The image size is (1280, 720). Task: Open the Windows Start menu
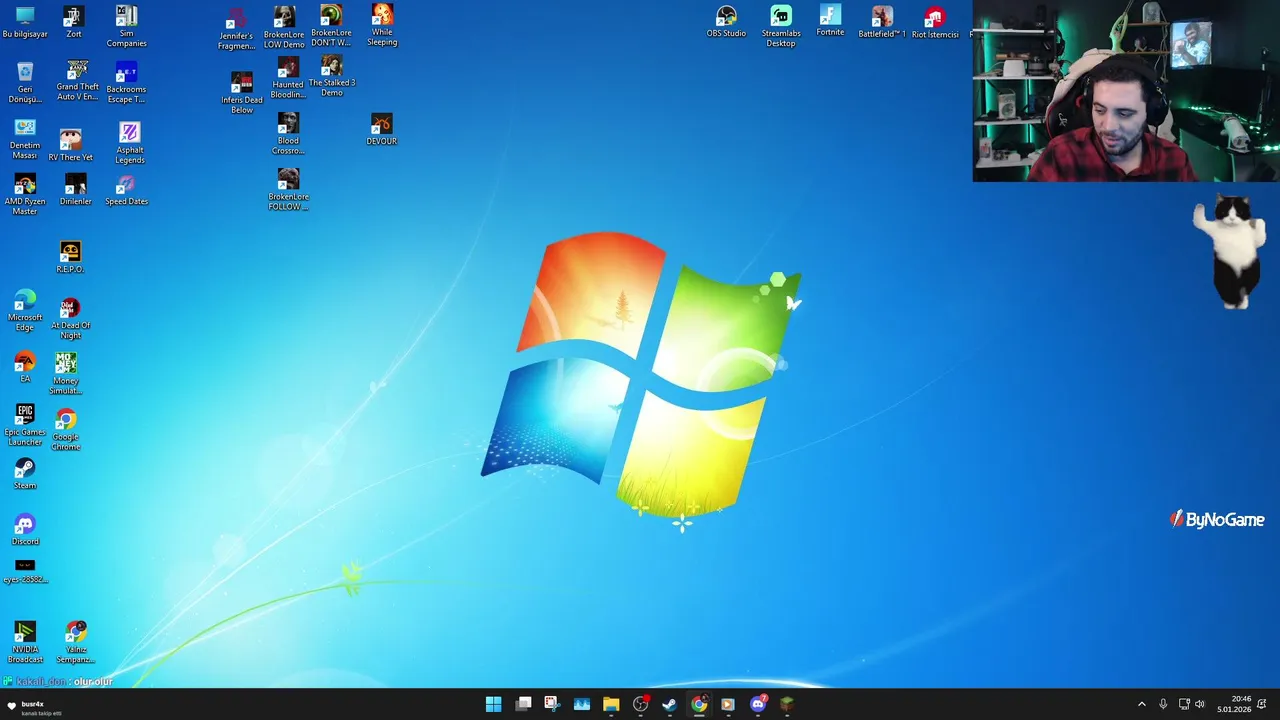click(x=493, y=704)
